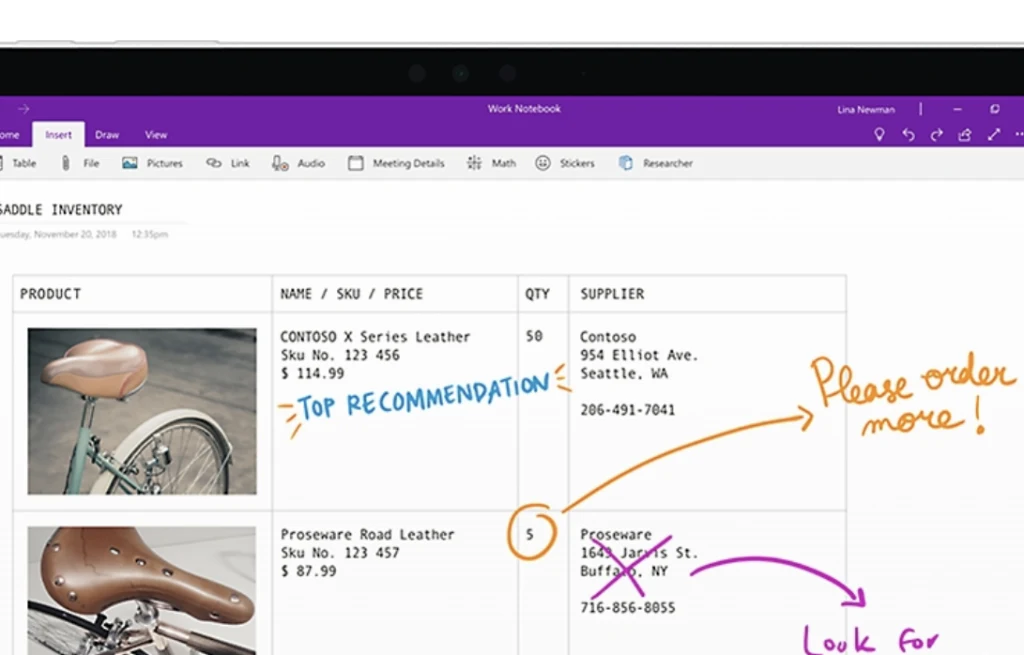The image size is (1024, 655).
Task: Click CONTOSO X Series Leather text
Action: [x=375, y=337]
